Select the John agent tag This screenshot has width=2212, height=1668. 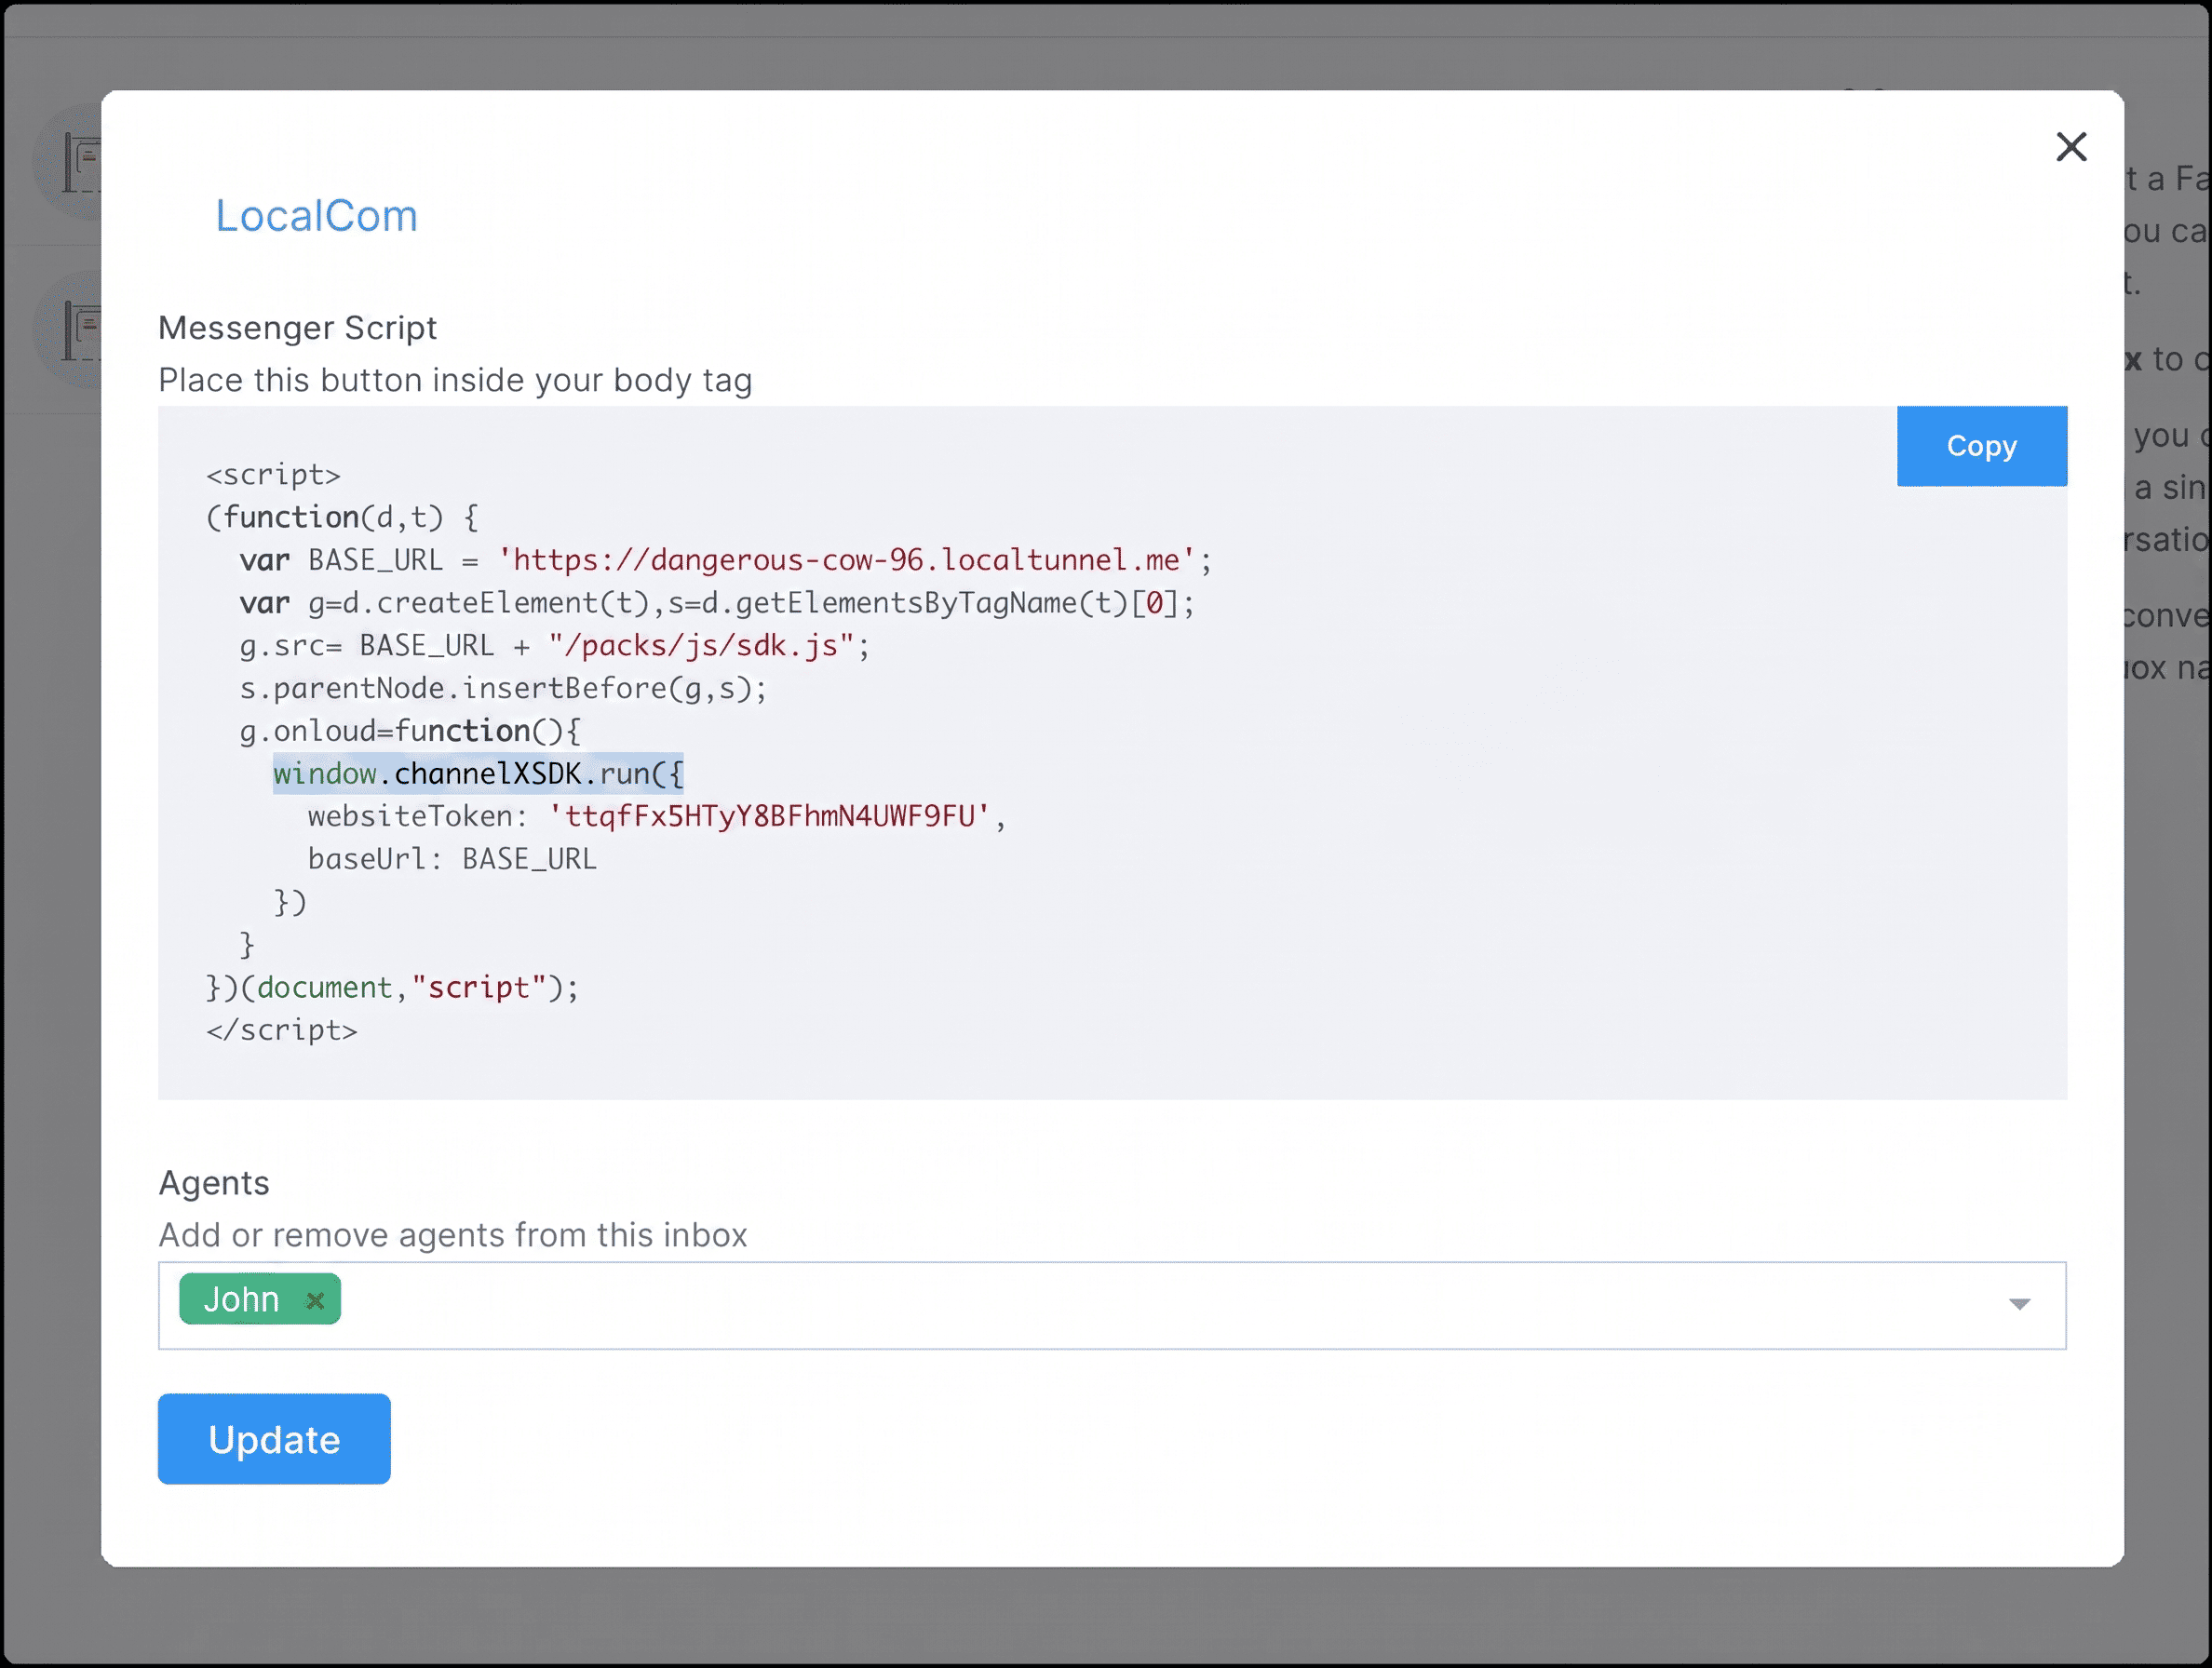pyautogui.click(x=260, y=1299)
